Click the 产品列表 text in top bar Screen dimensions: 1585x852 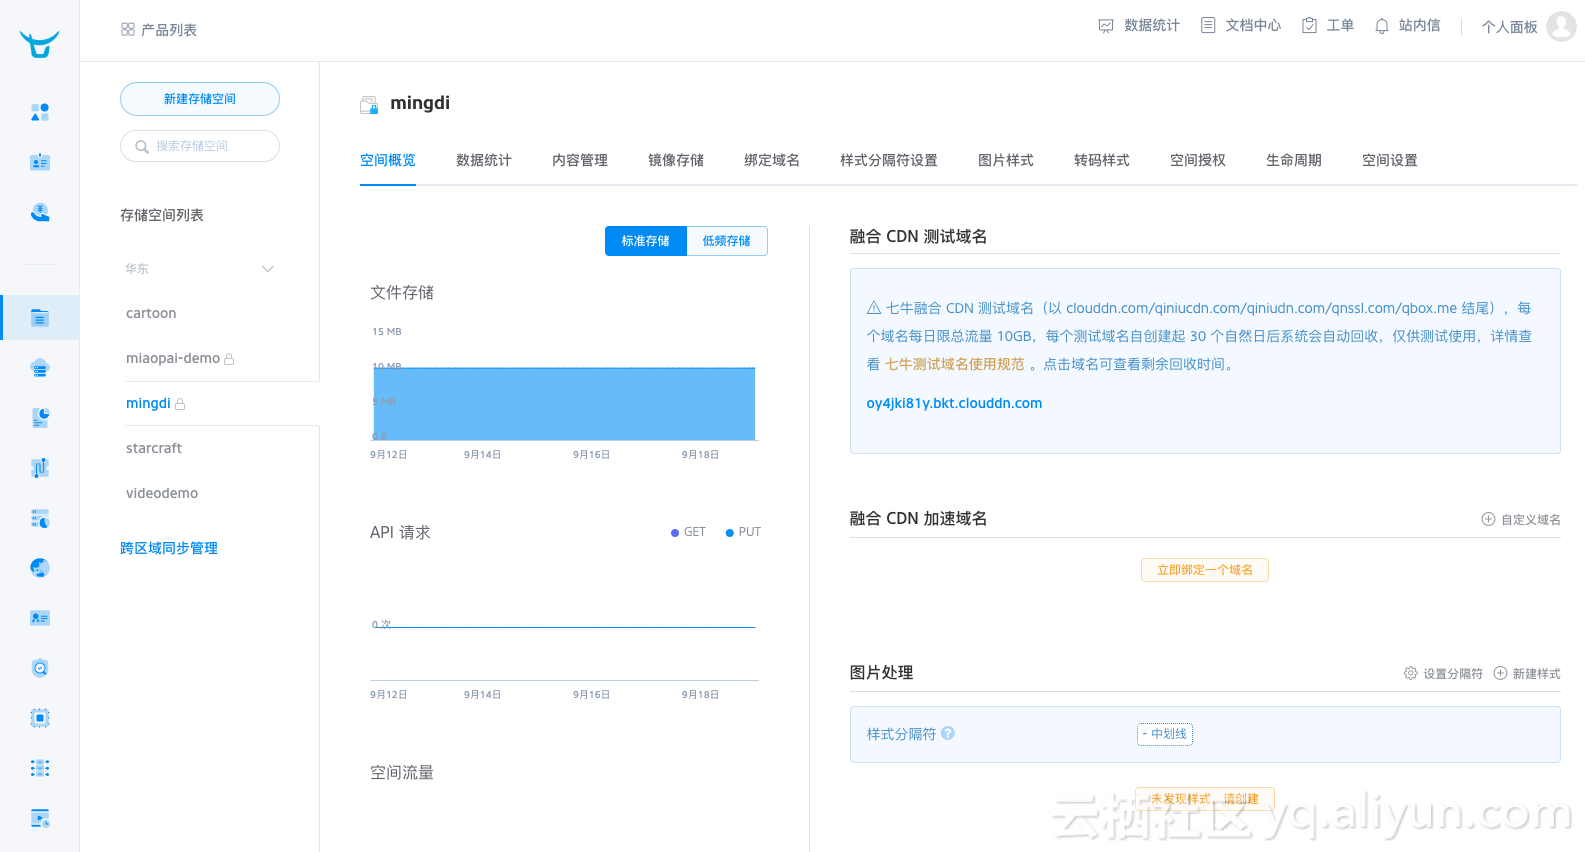169,30
